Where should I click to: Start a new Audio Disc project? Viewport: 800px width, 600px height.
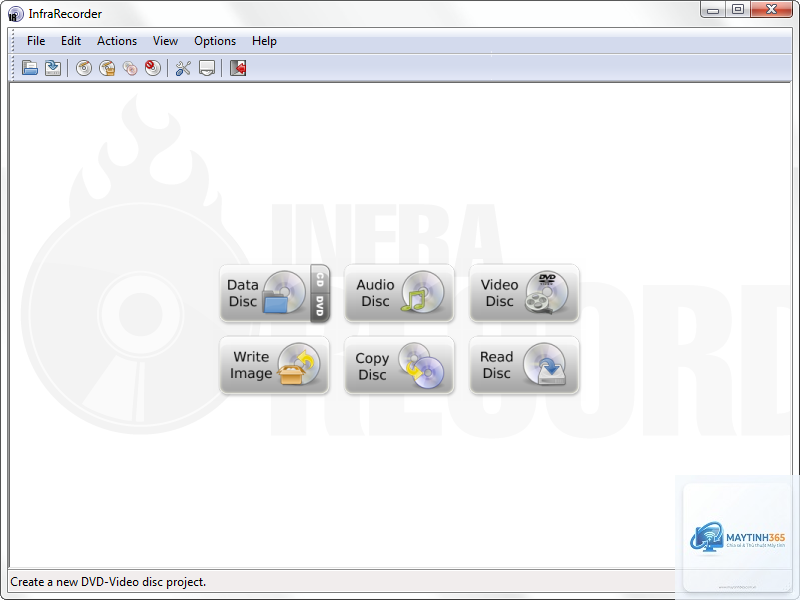point(399,293)
